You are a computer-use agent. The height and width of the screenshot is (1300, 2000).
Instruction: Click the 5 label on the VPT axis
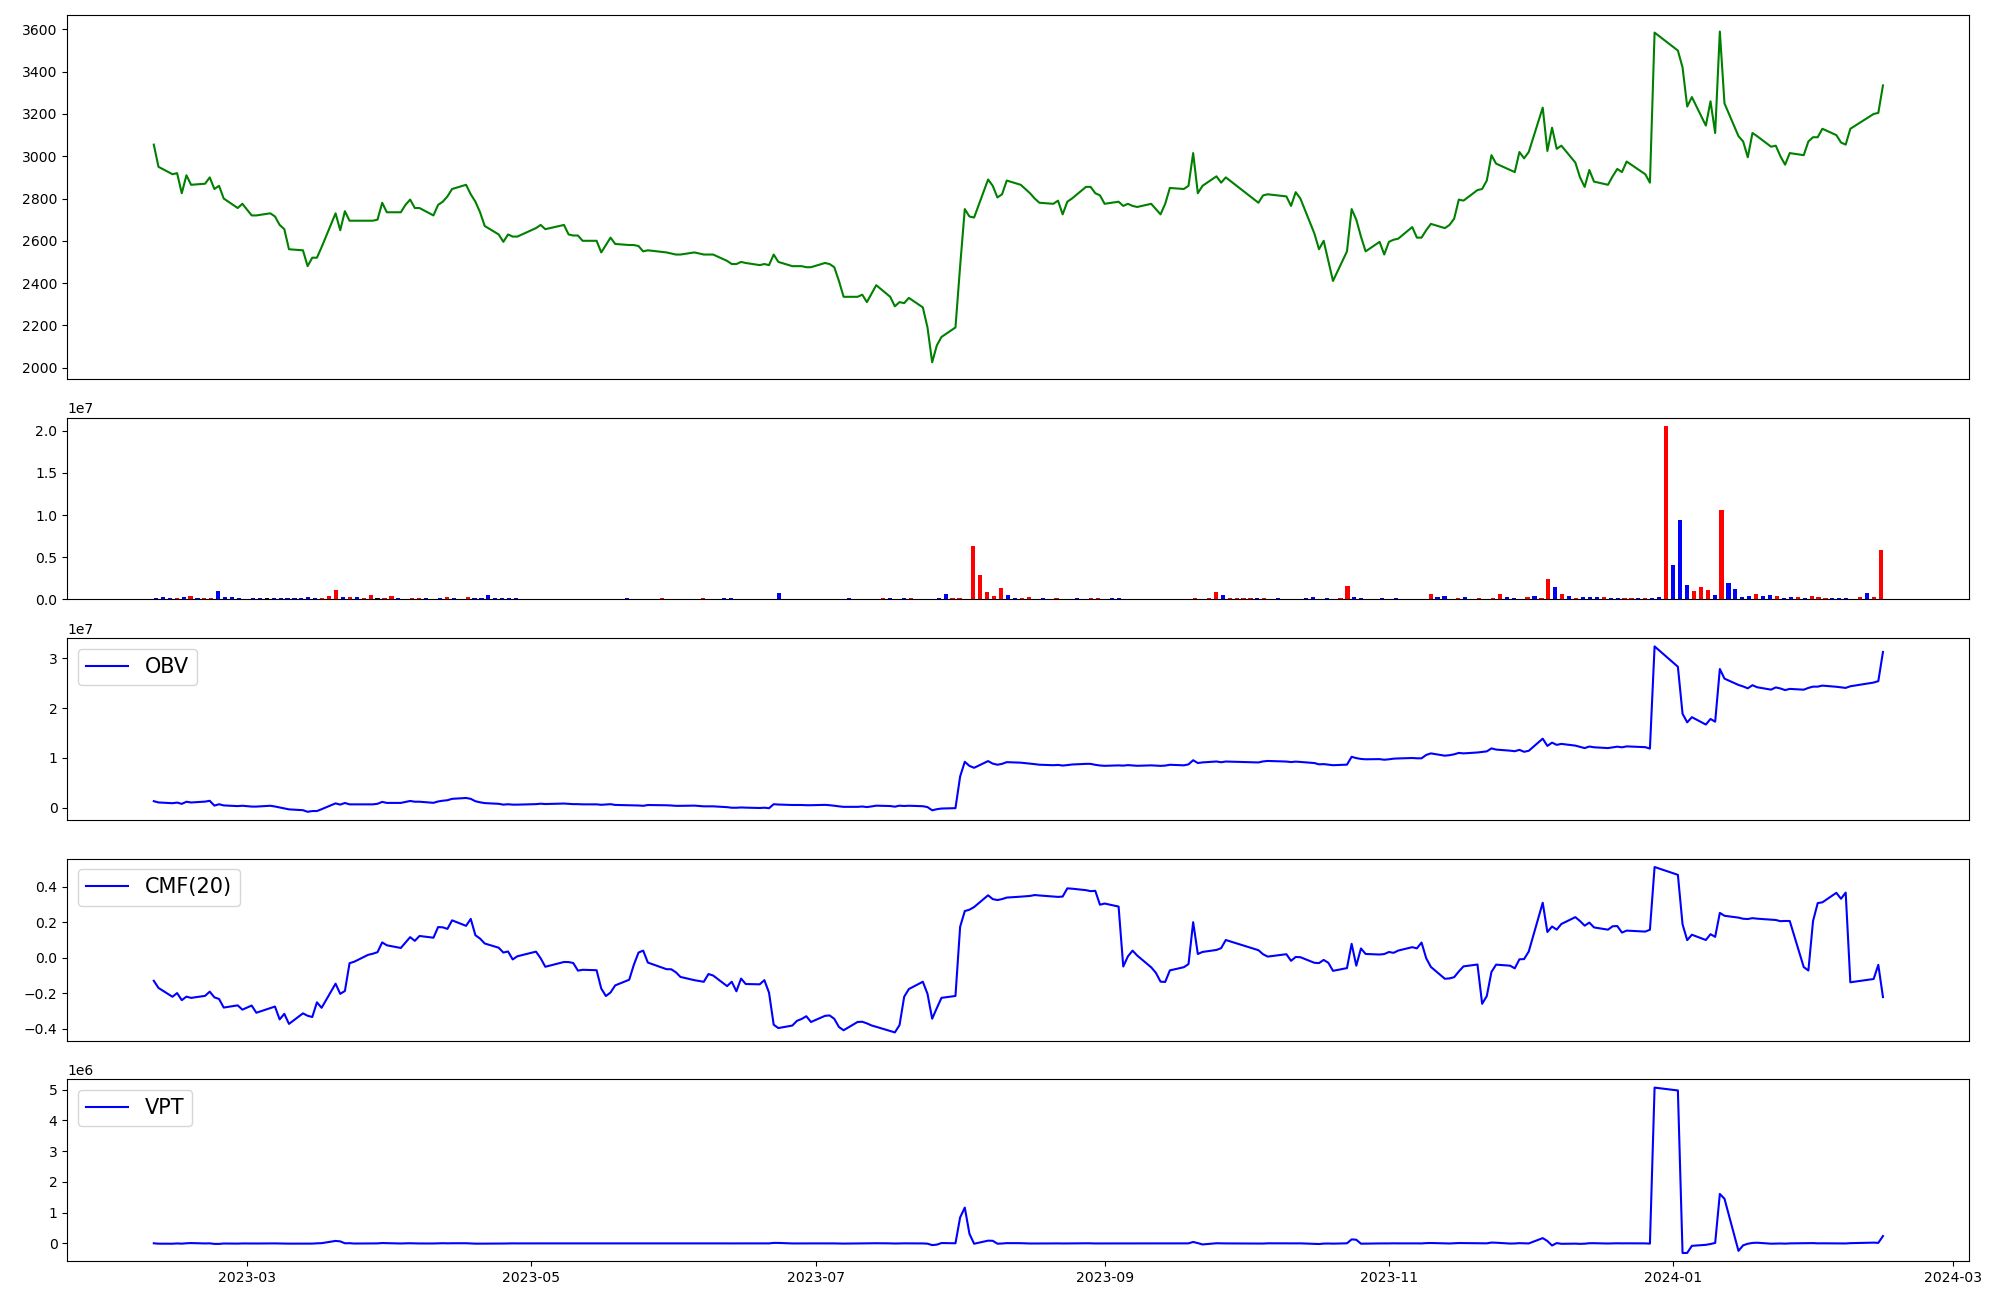(54, 1090)
